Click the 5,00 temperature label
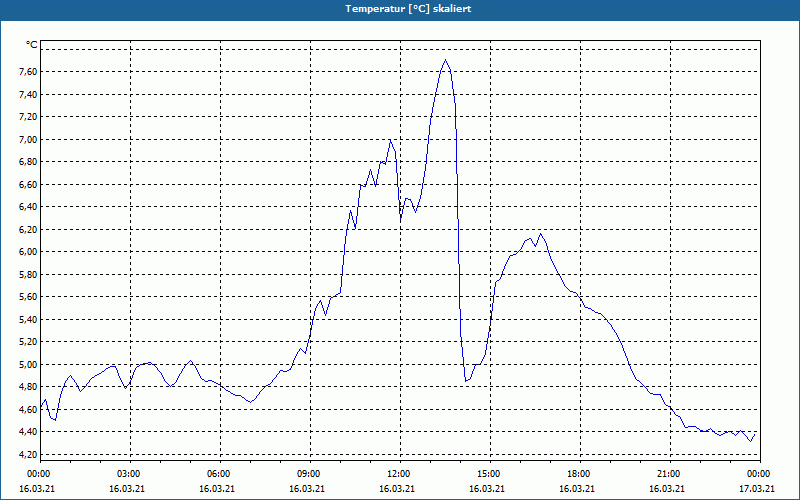 click(x=28, y=364)
